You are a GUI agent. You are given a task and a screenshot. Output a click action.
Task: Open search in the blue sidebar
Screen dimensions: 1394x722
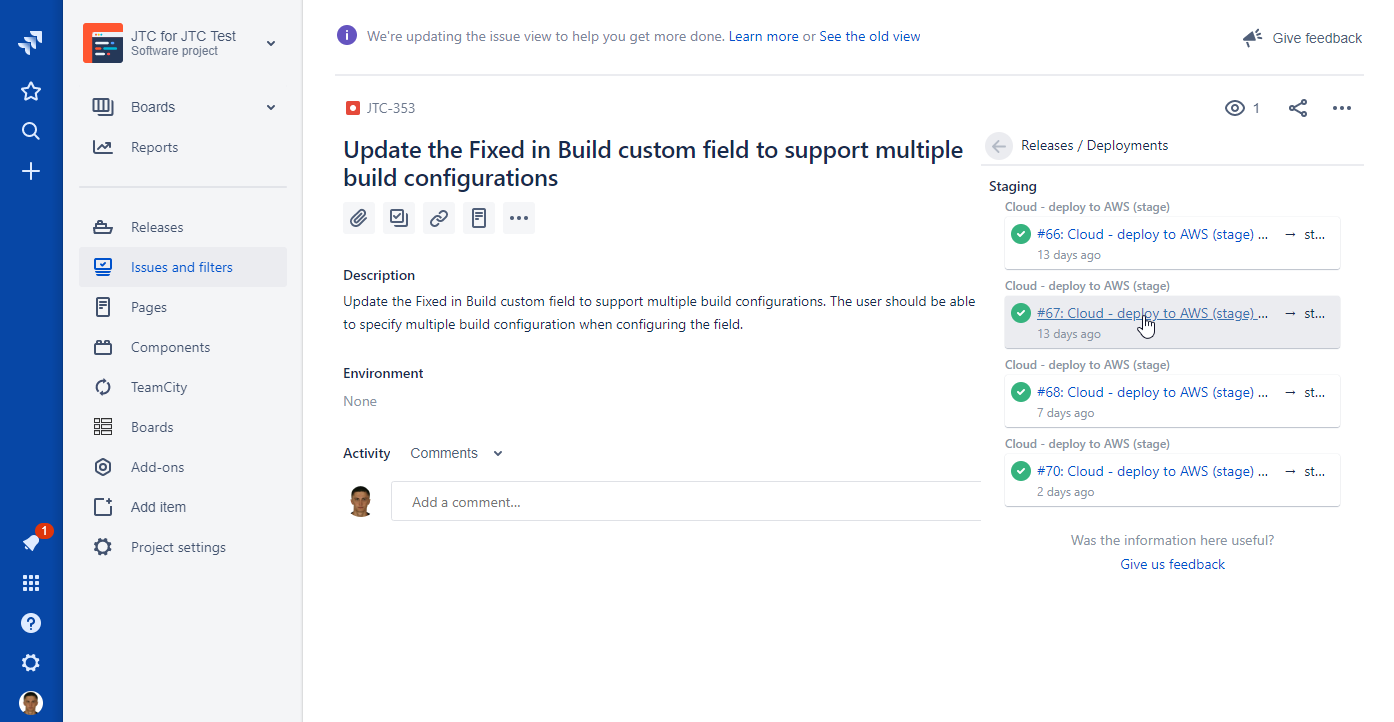click(x=31, y=131)
